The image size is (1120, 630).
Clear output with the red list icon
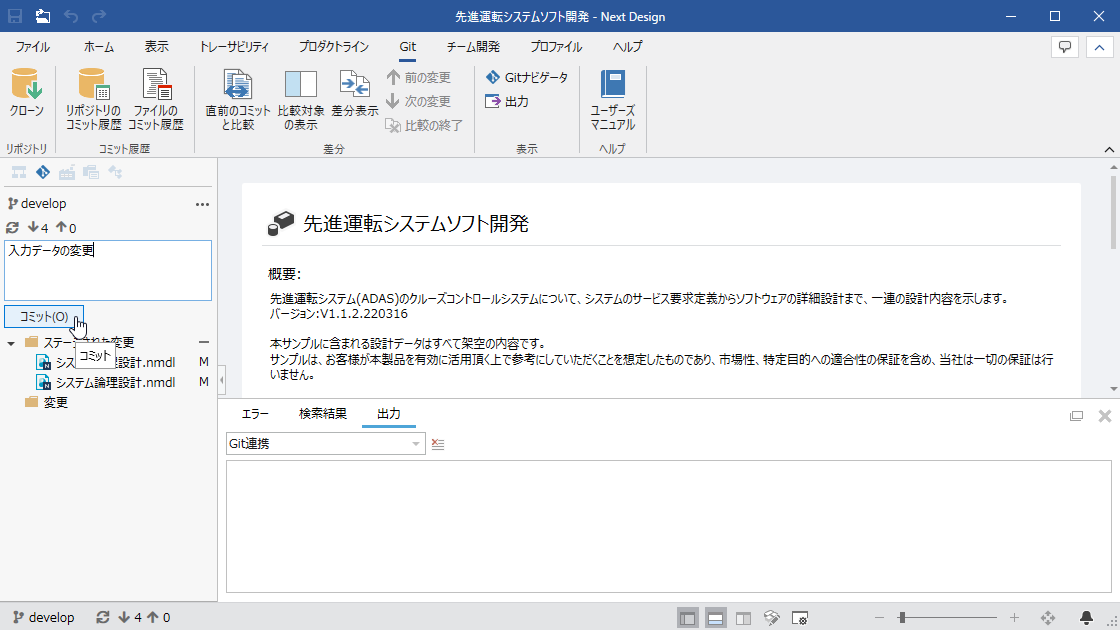click(438, 444)
